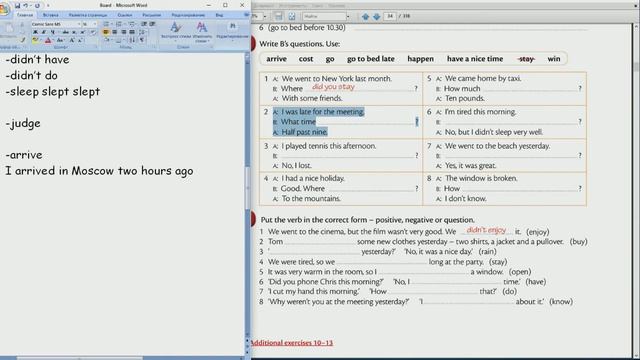Open the 'Additional exercises 10–13' link
640x360 pixels.
pyautogui.click(x=291, y=342)
